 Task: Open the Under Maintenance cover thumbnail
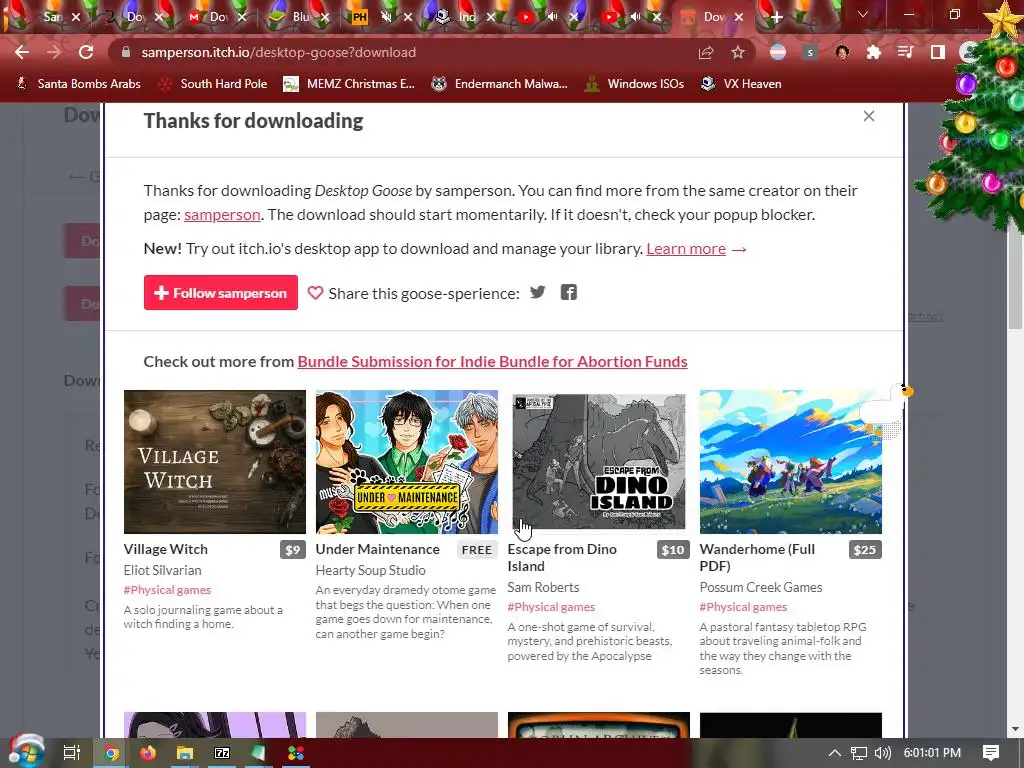(407, 462)
